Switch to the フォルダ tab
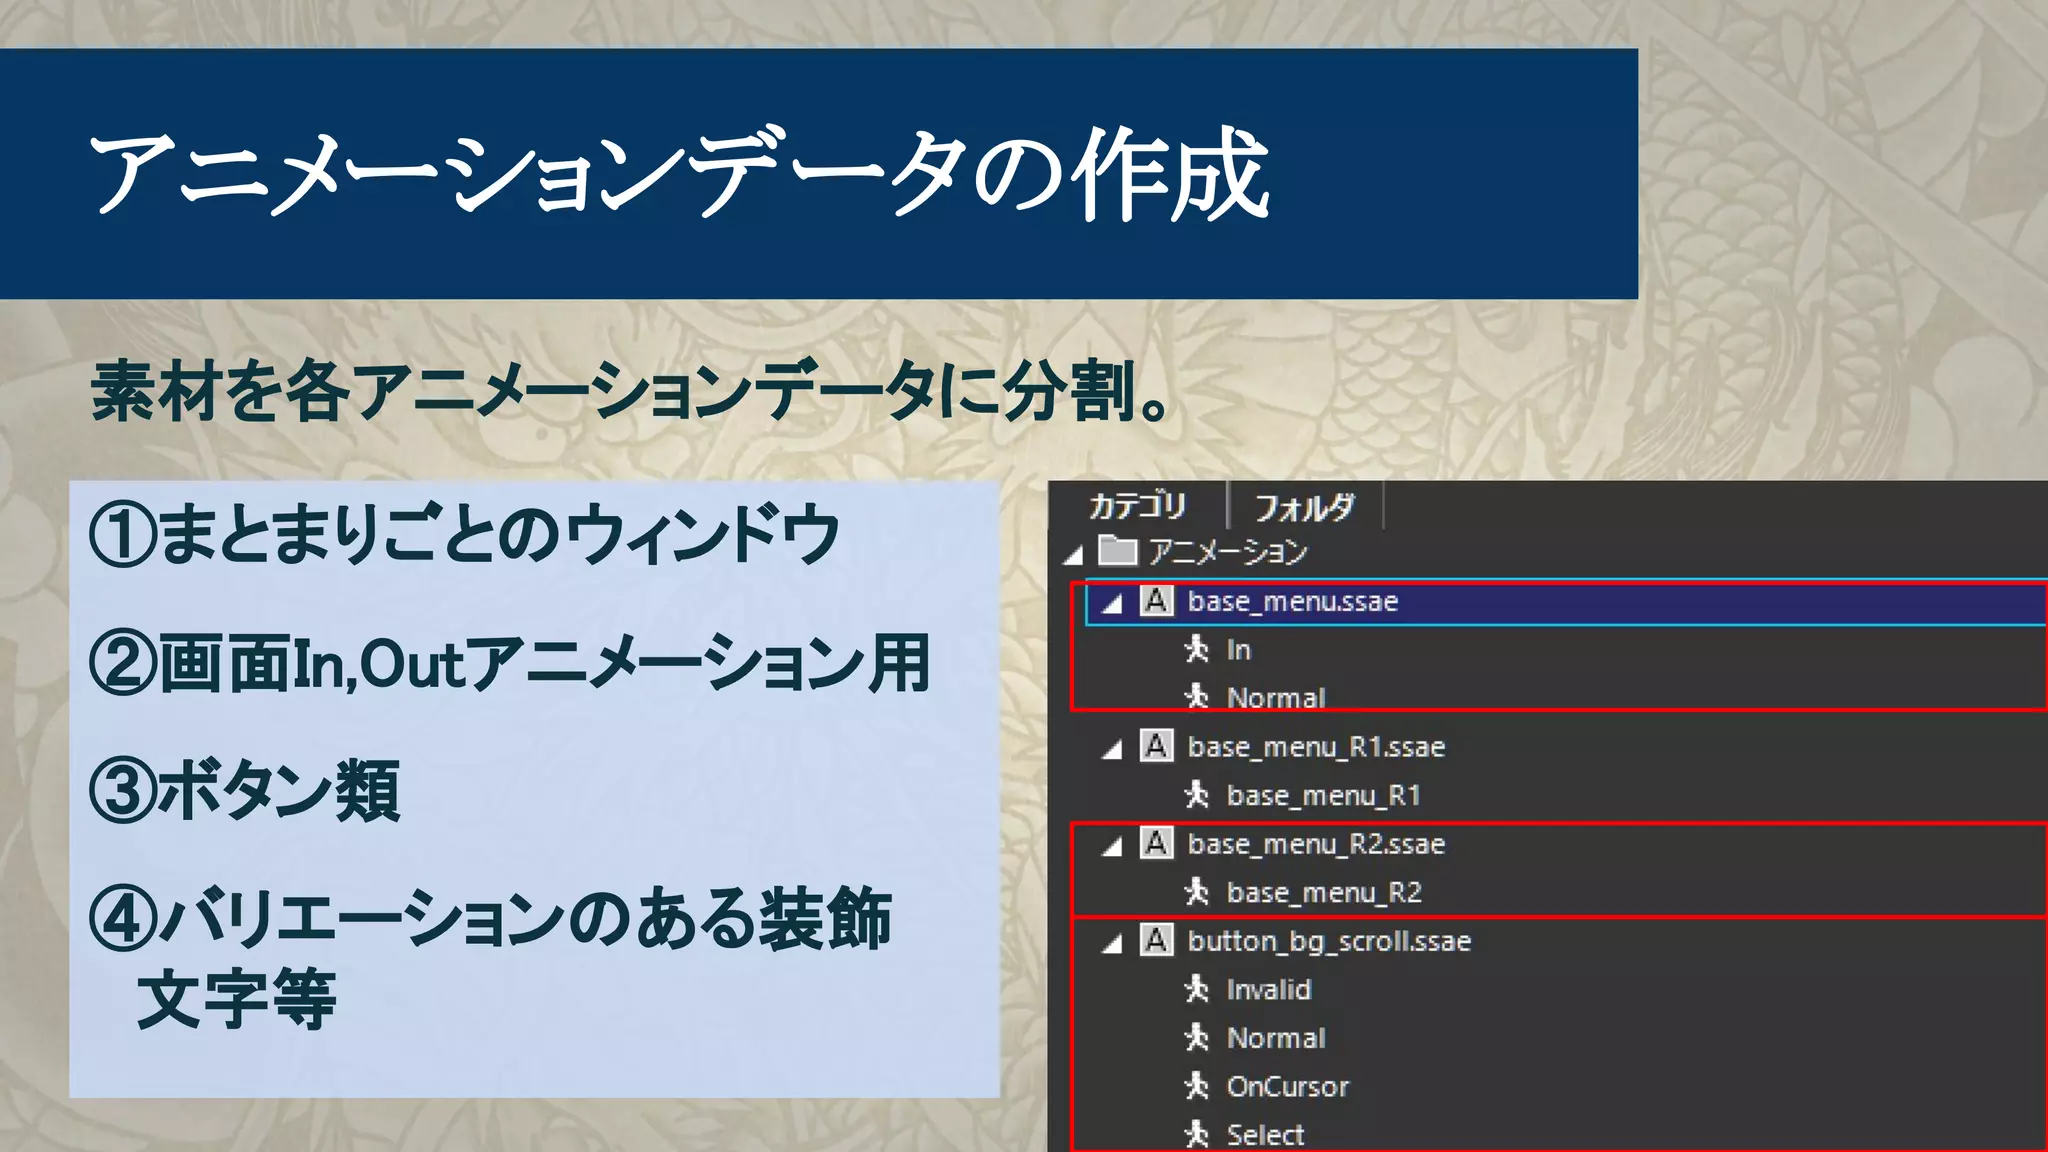Viewport: 2048px width, 1152px height. (1304, 507)
